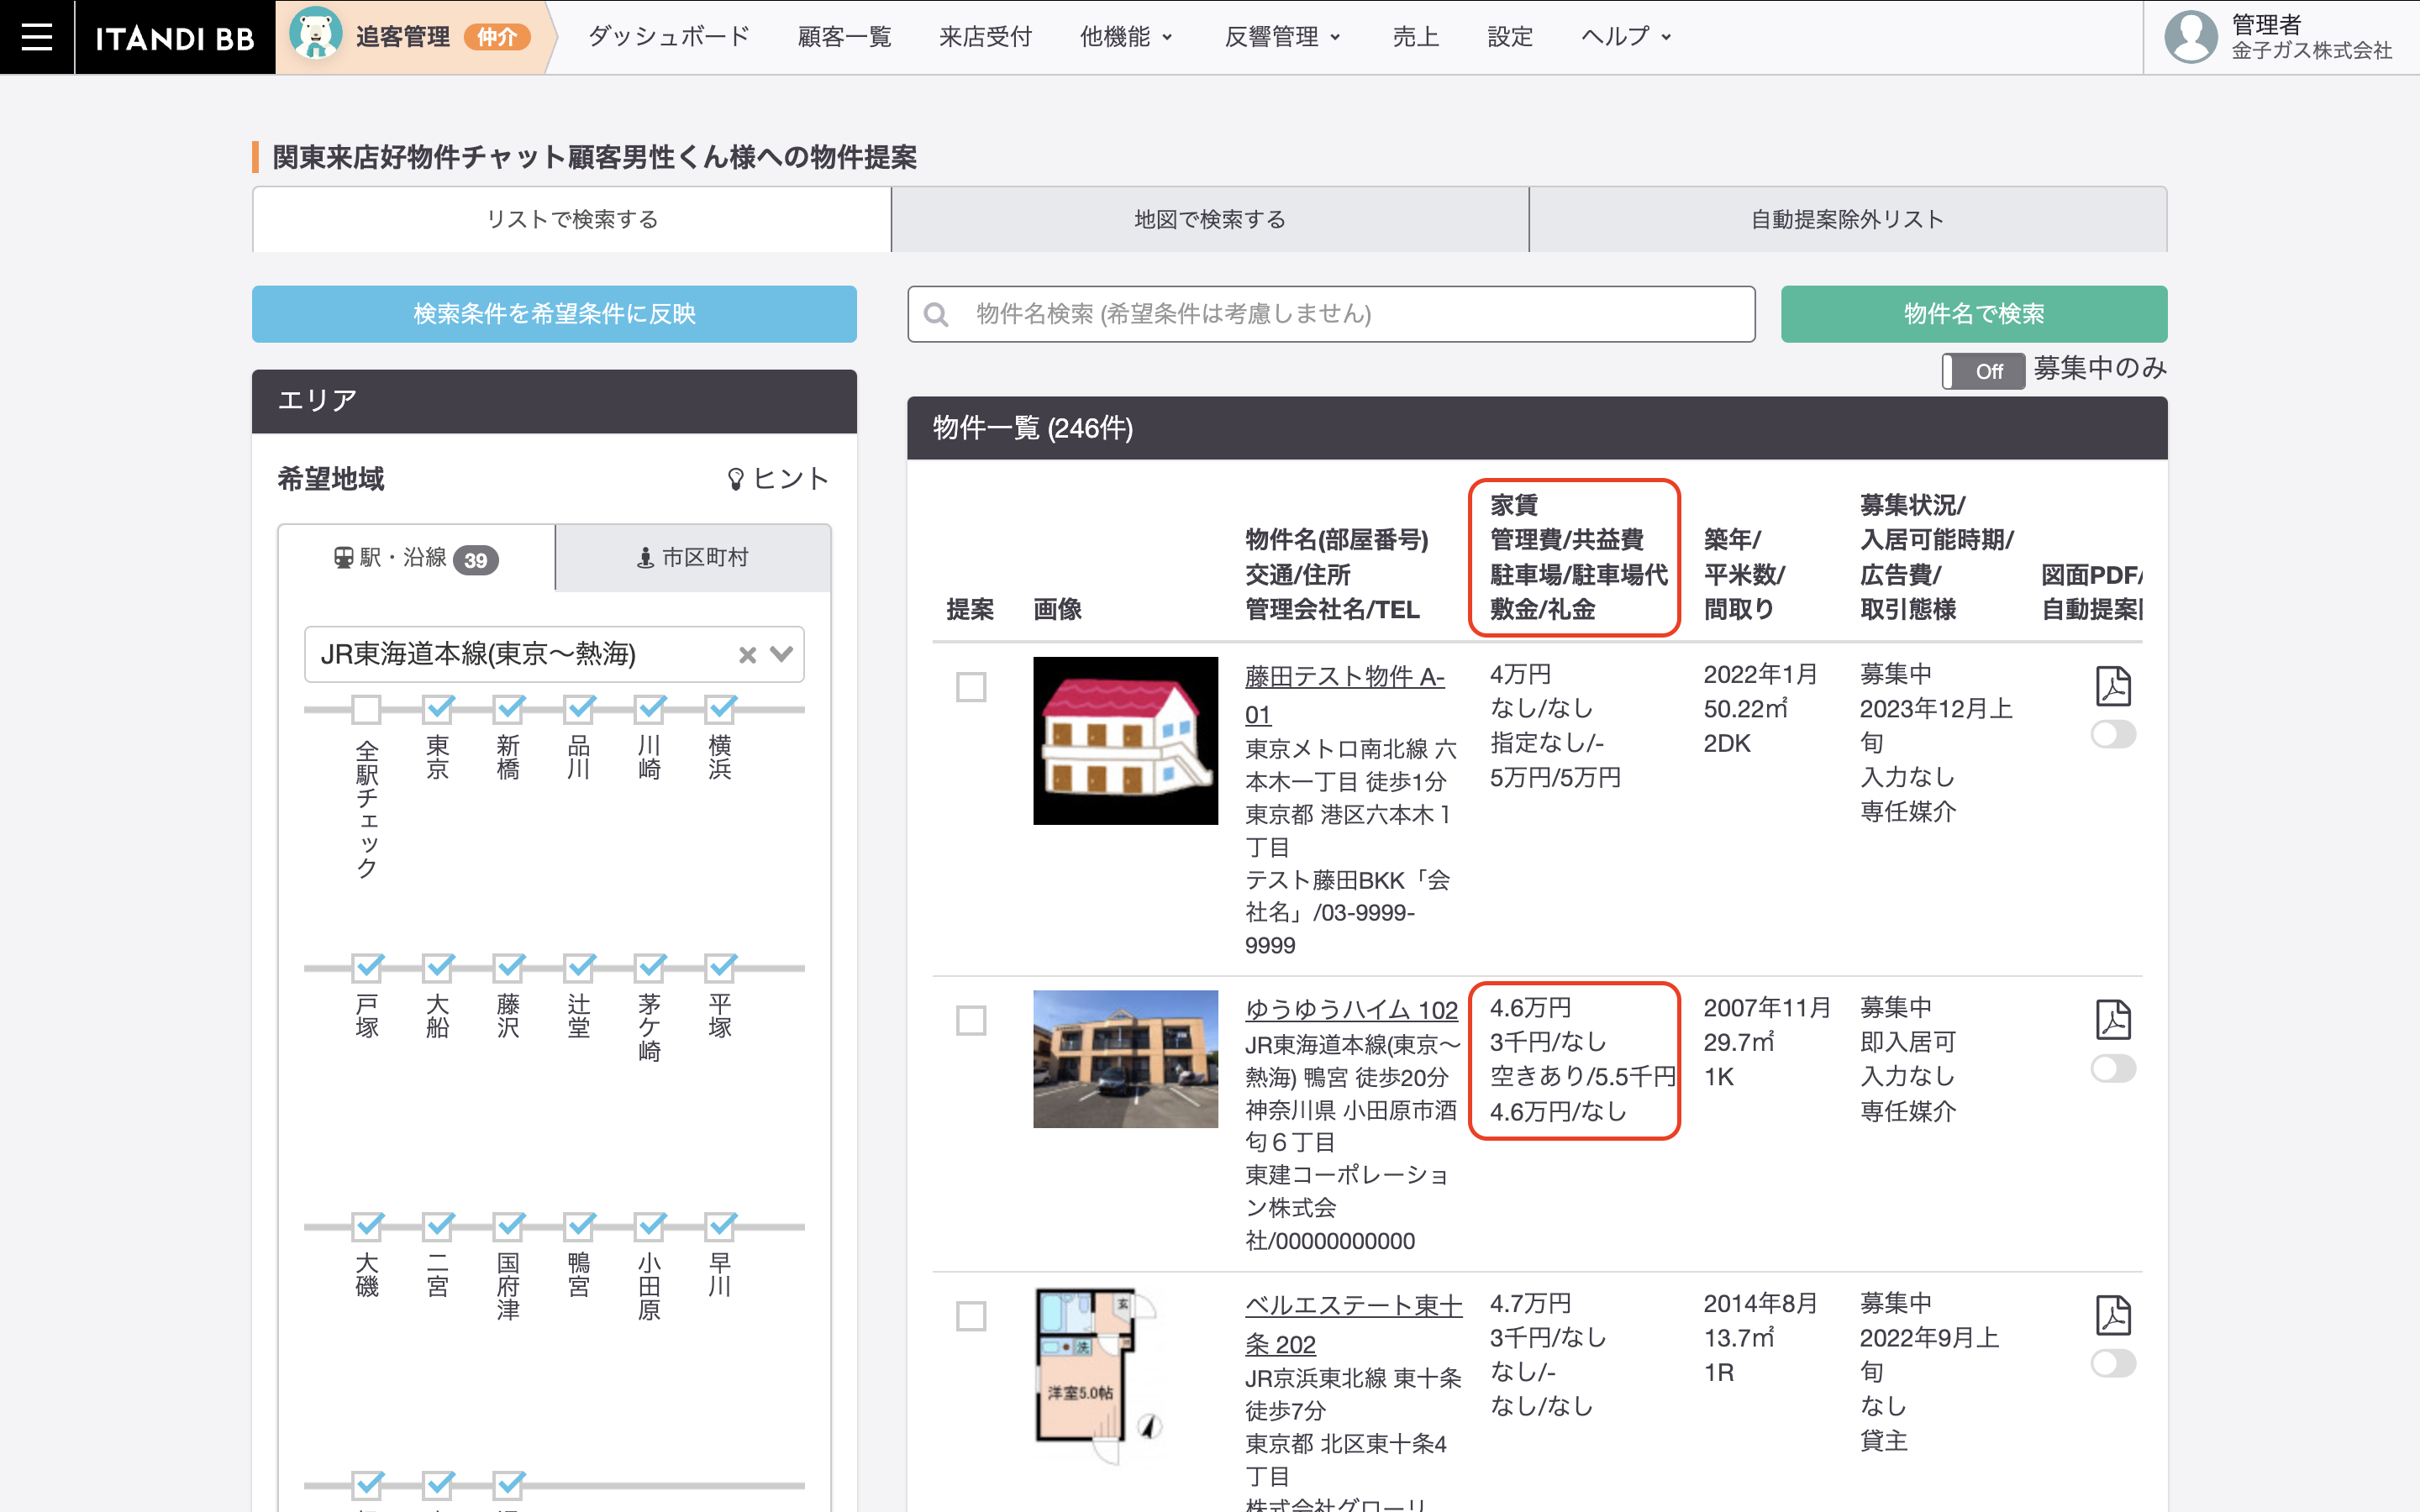Open PDF icon for 藤田テスト物件 A-01
The image size is (2420, 1512).
[2113, 687]
